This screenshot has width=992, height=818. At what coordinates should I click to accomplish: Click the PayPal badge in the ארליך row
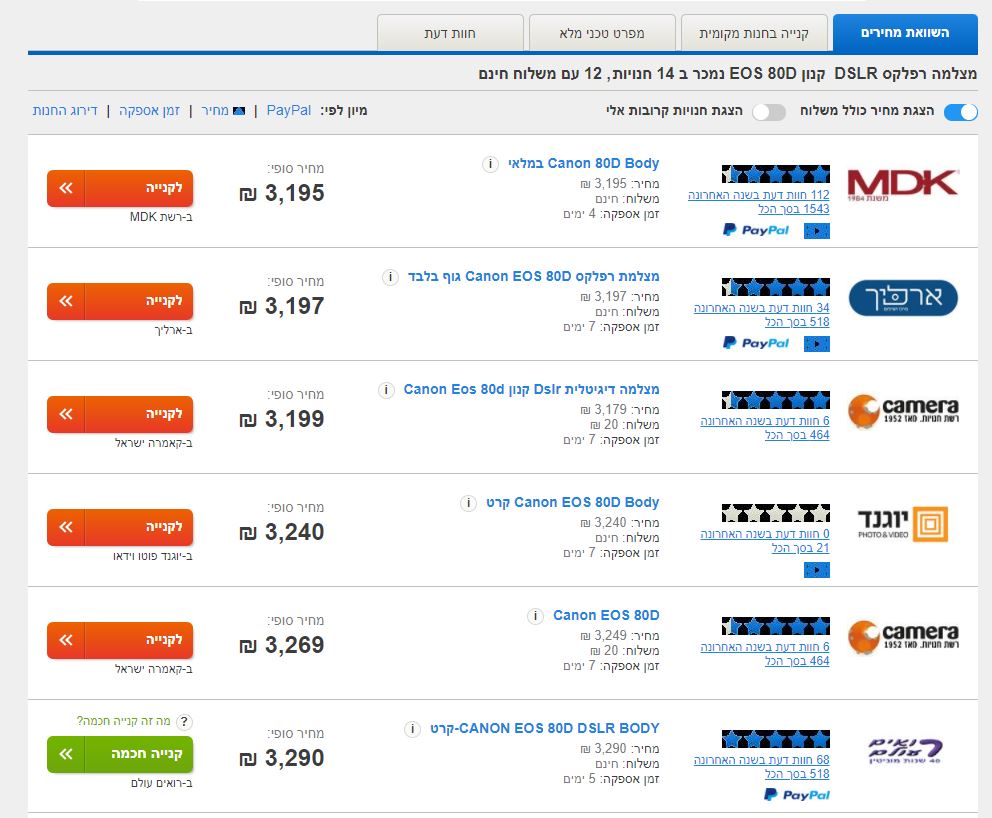pos(756,344)
